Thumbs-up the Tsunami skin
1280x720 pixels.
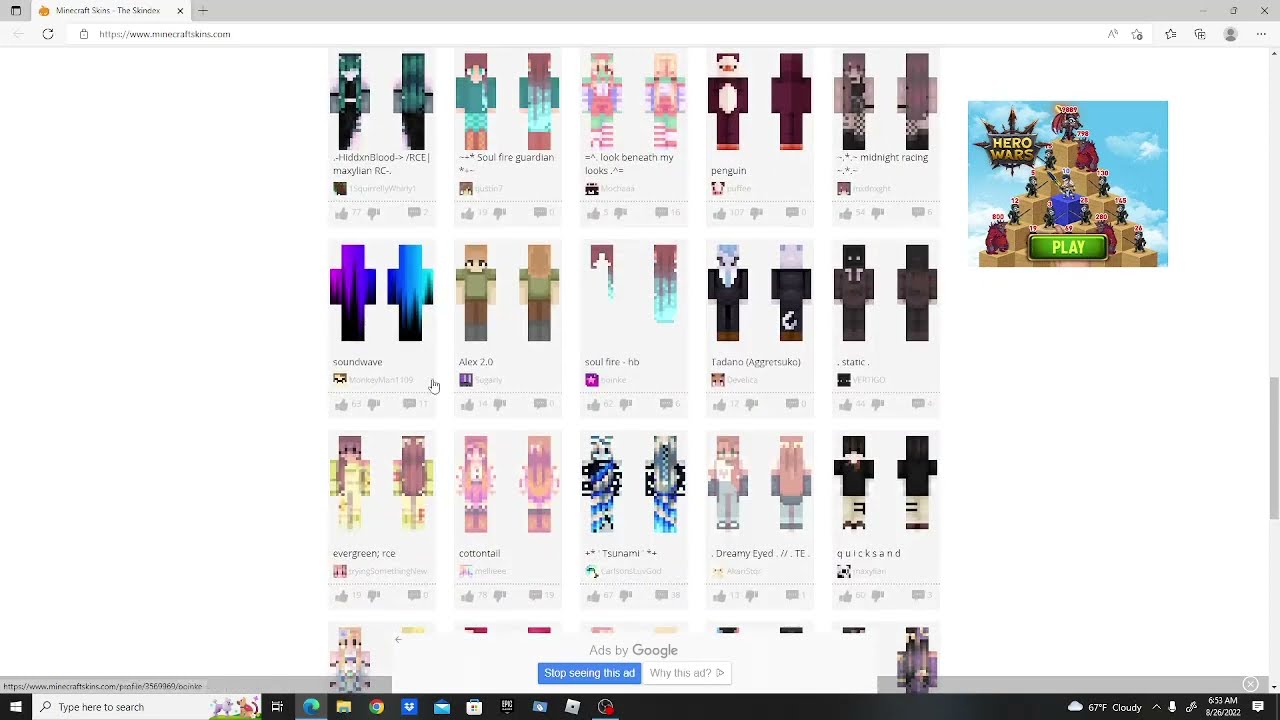tap(594, 596)
